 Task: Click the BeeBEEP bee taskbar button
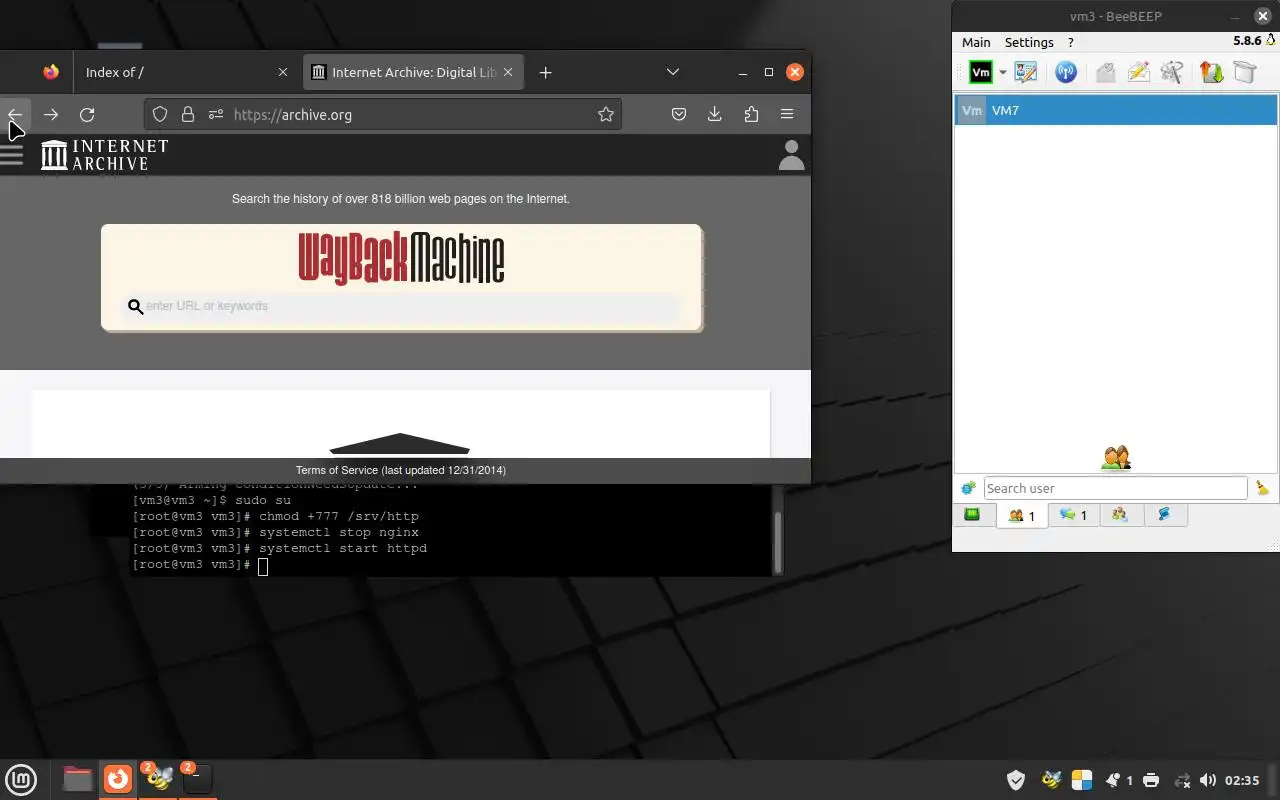[x=158, y=778]
